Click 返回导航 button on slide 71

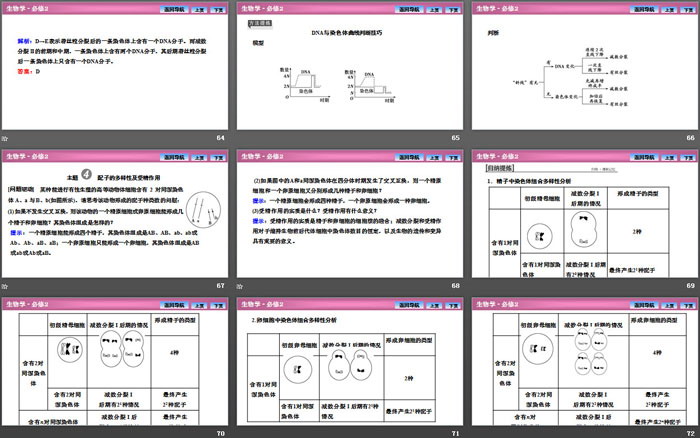tap(409, 305)
